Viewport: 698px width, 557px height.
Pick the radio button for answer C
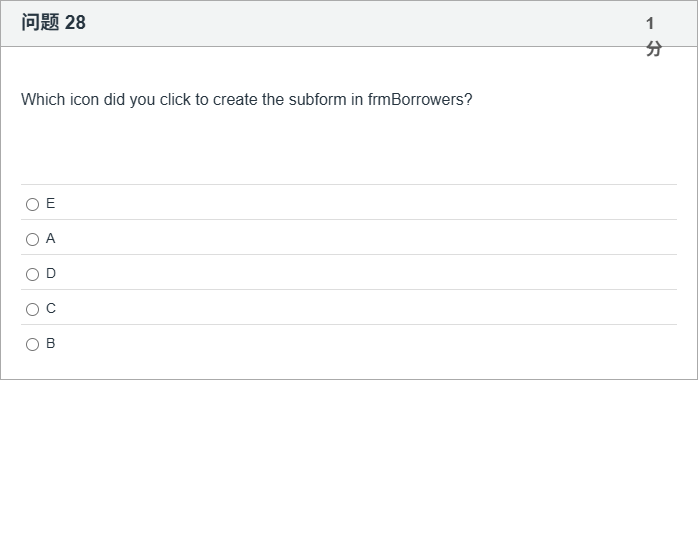(32, 309)
